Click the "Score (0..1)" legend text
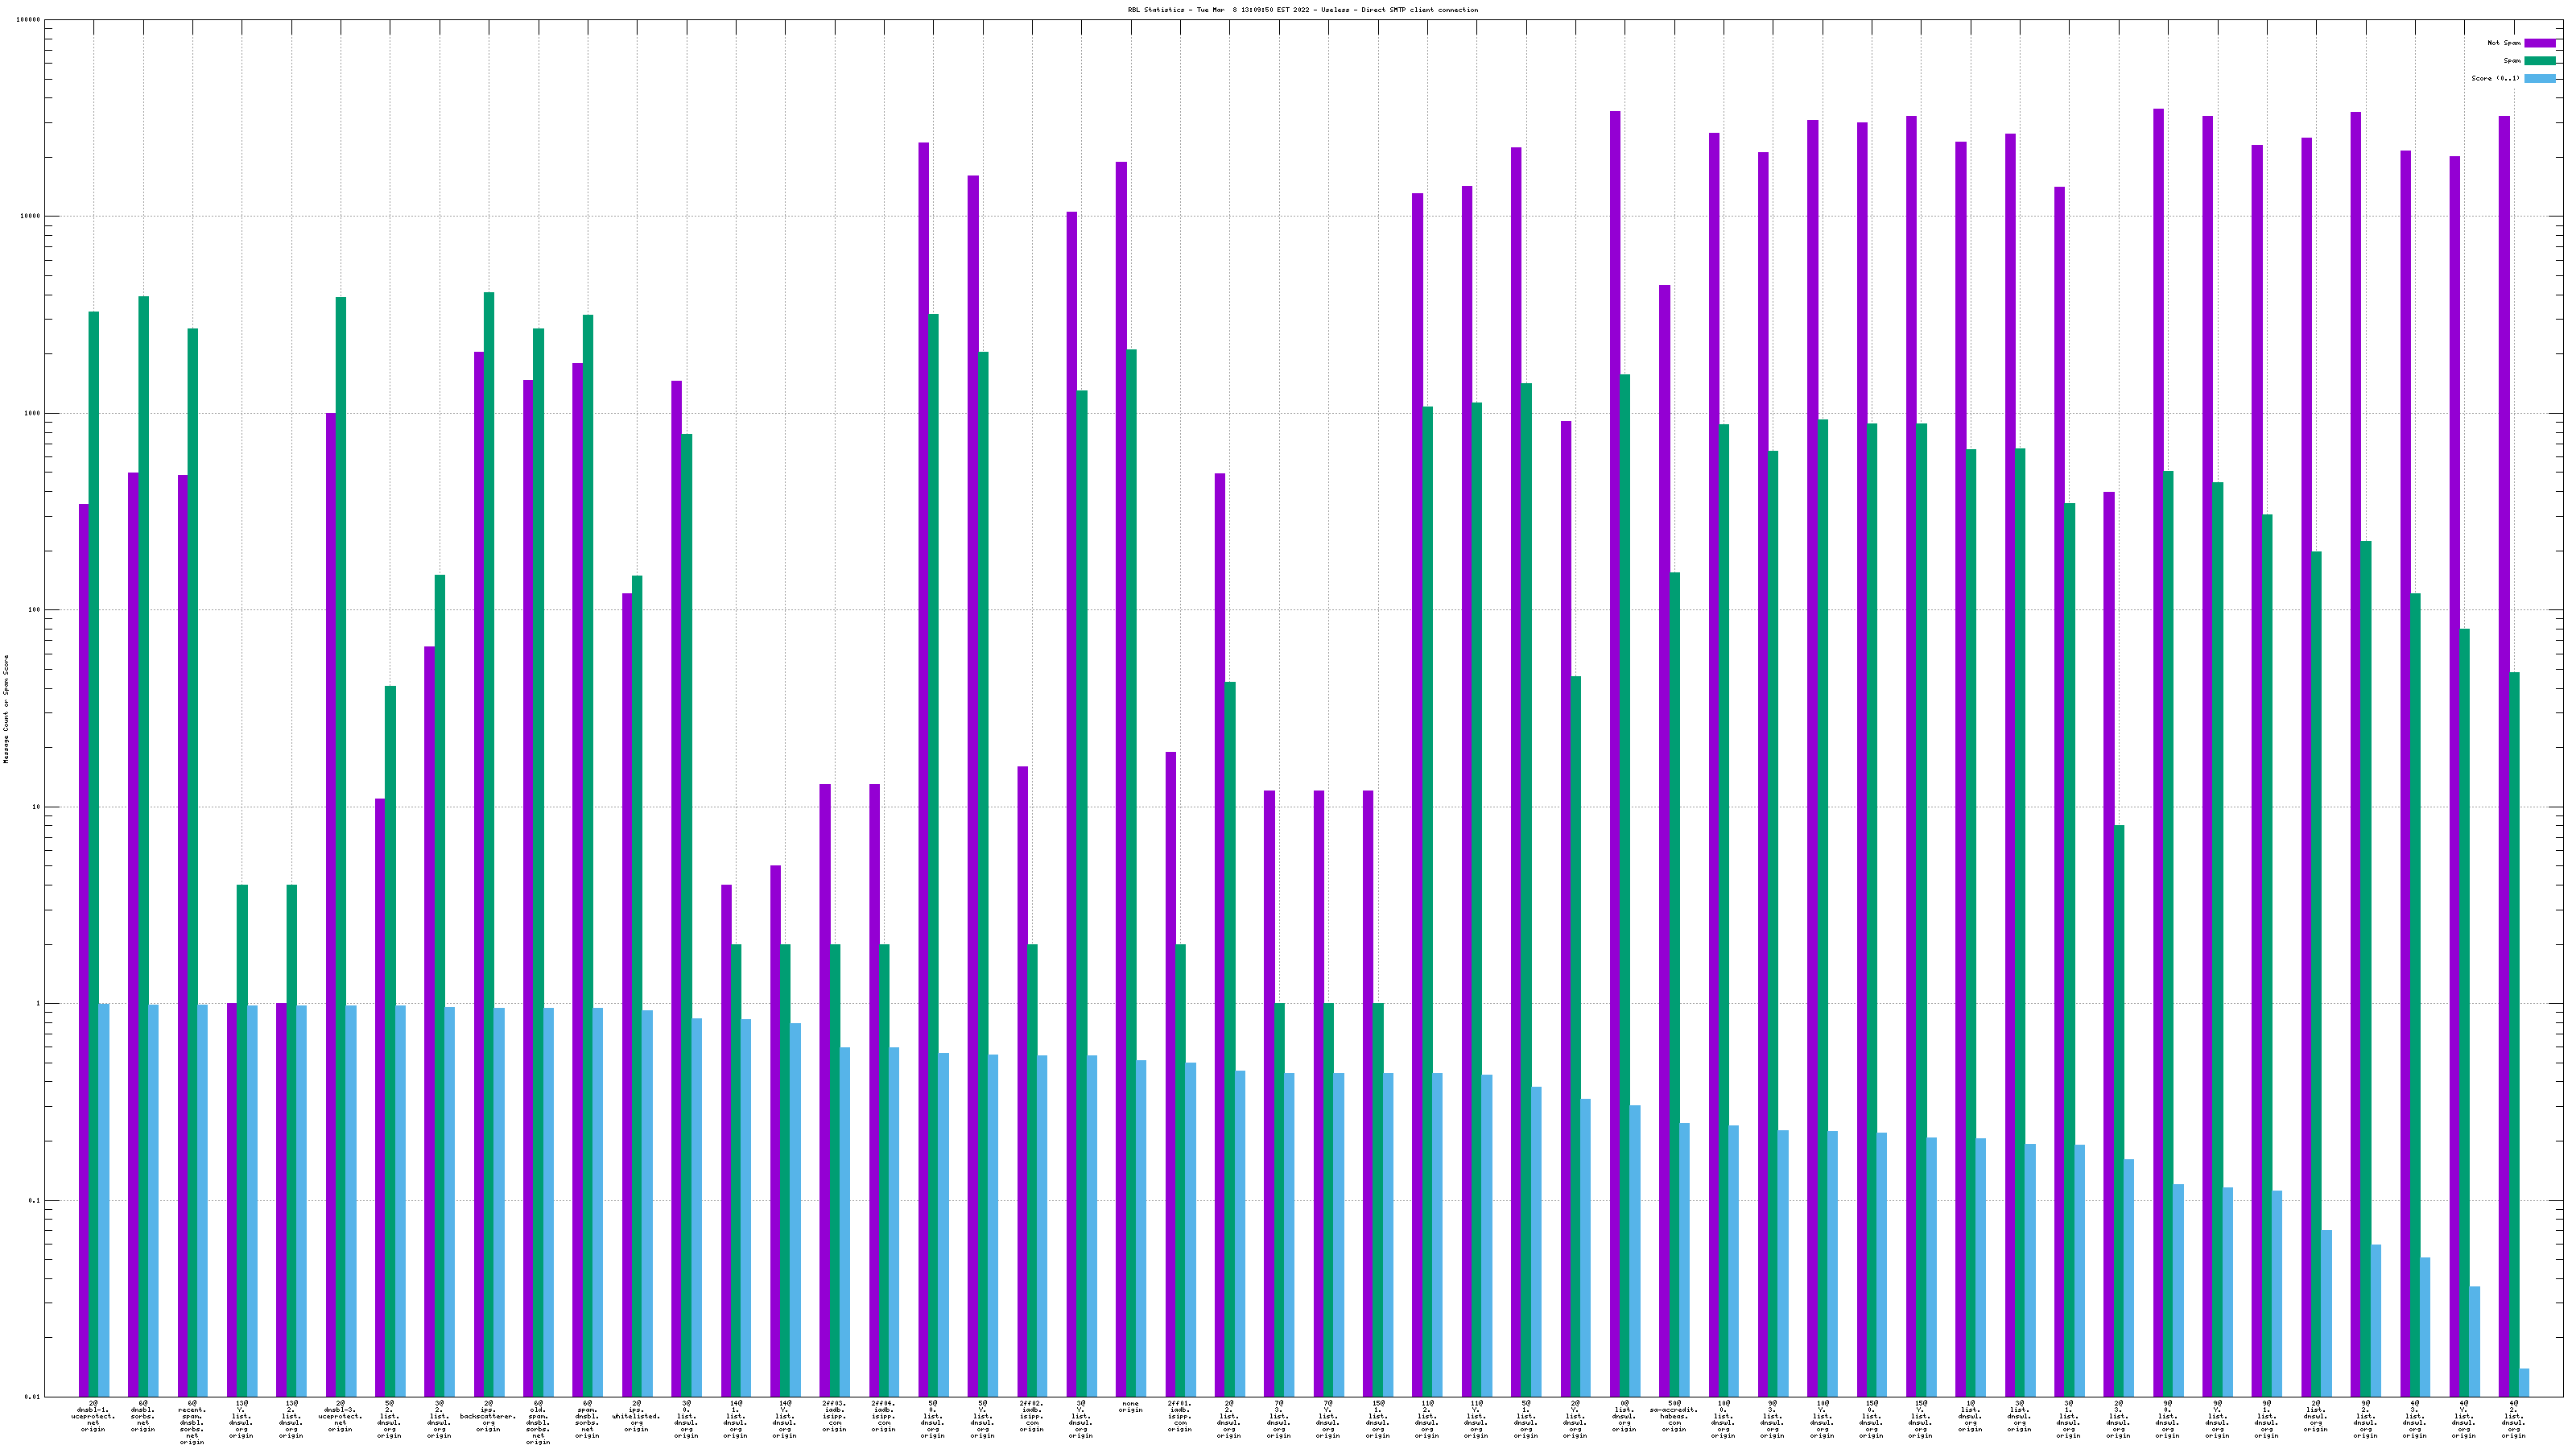 2495,78
